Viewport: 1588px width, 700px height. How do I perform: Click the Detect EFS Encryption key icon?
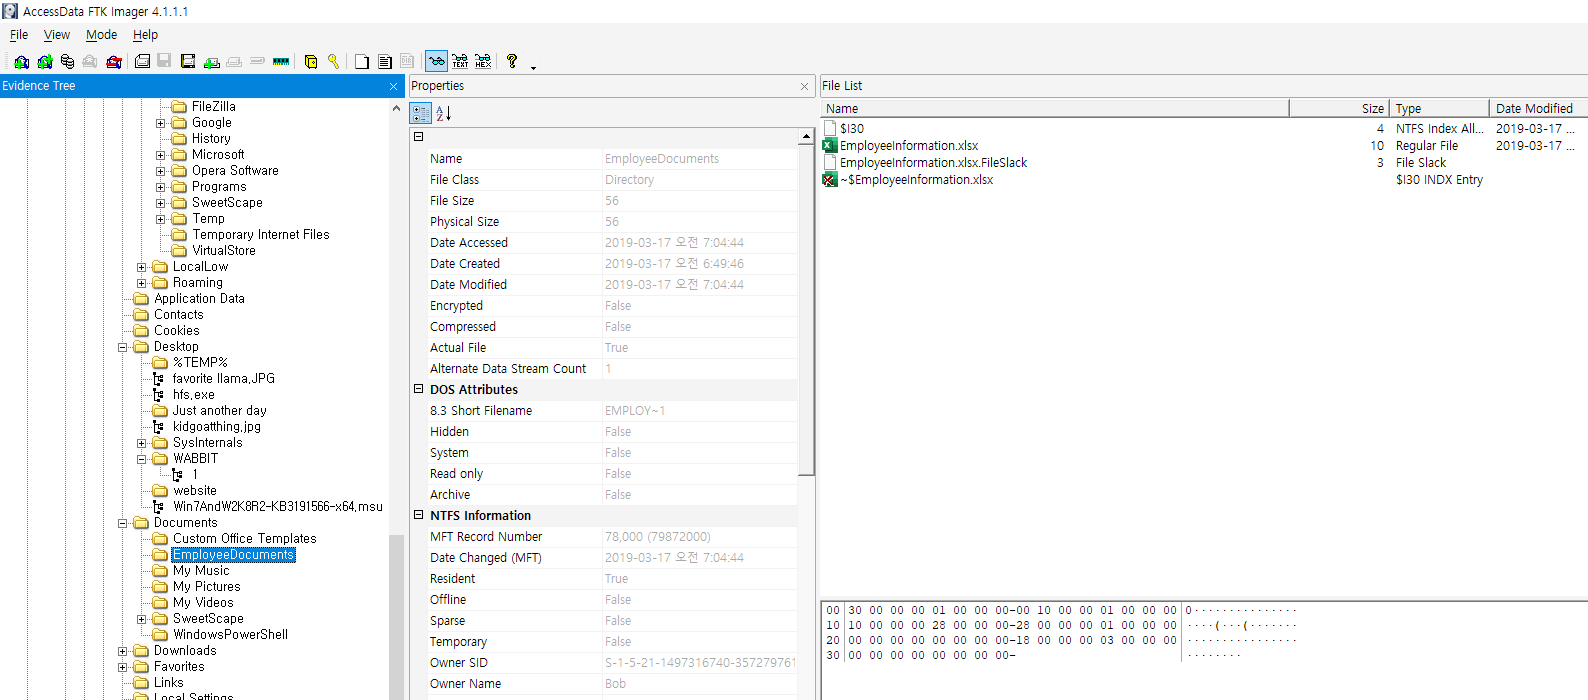point(333,61)
